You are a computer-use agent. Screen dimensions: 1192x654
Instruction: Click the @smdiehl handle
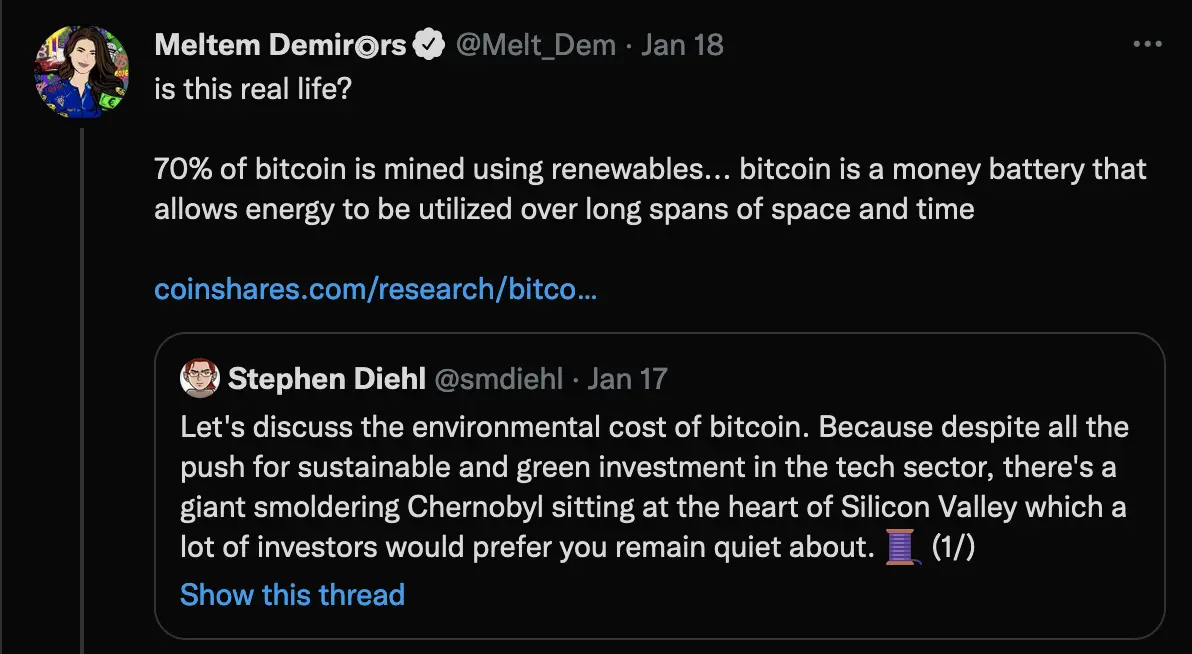497,379
